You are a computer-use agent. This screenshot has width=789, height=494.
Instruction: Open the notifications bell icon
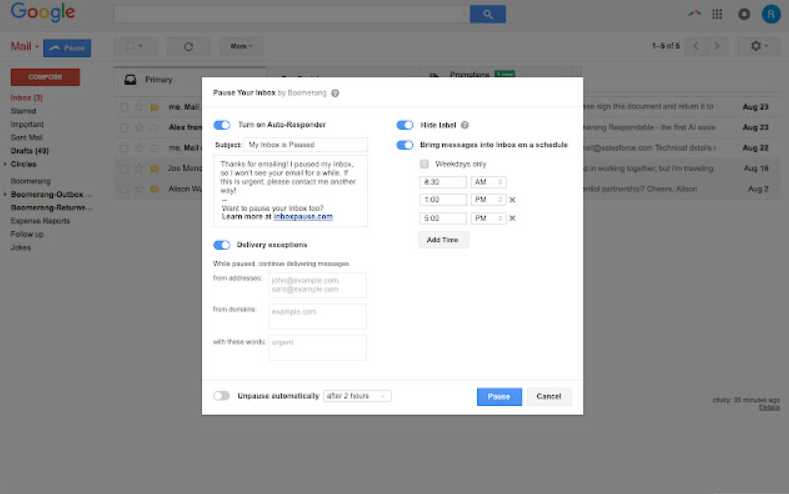(x=744, y=14)
